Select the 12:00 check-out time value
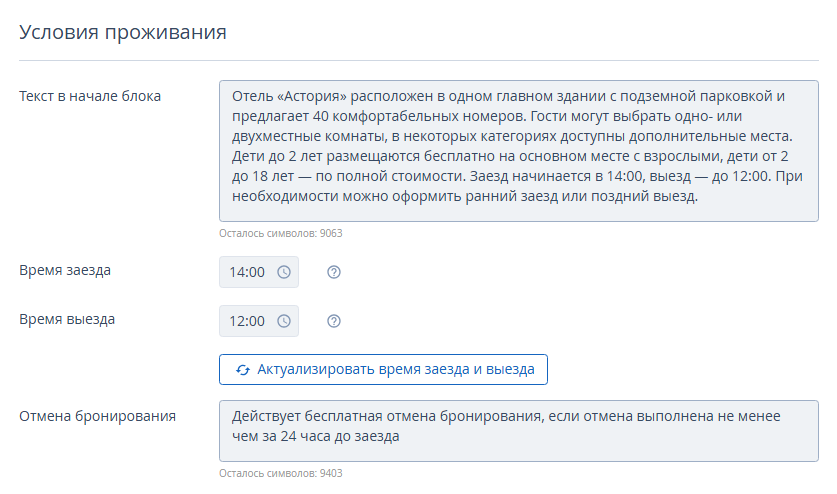The image size is (837, 494). [247, 322]
